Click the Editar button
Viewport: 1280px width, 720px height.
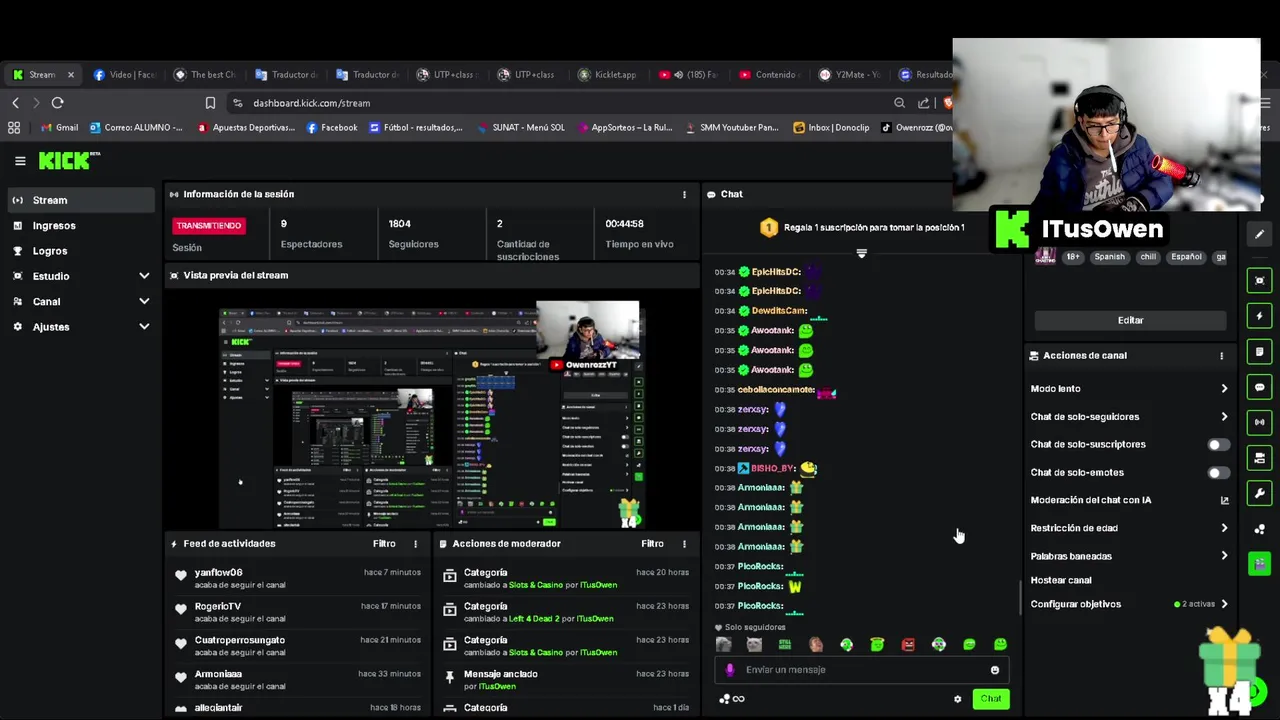click(1130, 320)
